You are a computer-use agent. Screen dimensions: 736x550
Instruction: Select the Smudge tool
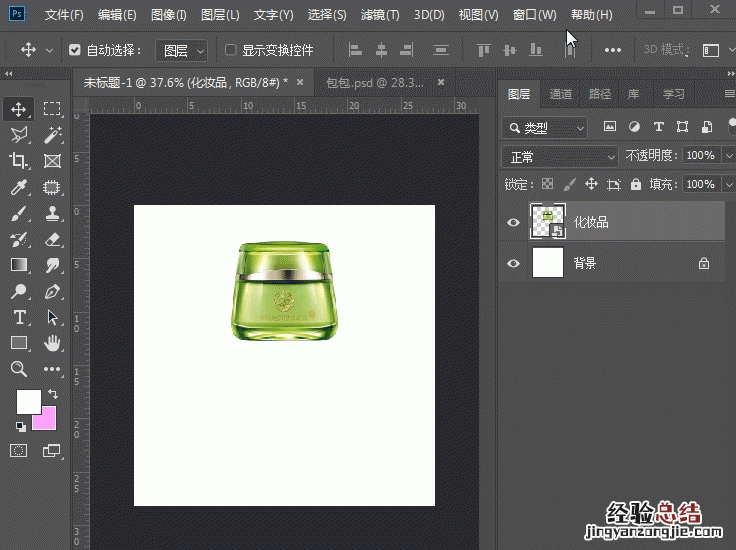52,265
